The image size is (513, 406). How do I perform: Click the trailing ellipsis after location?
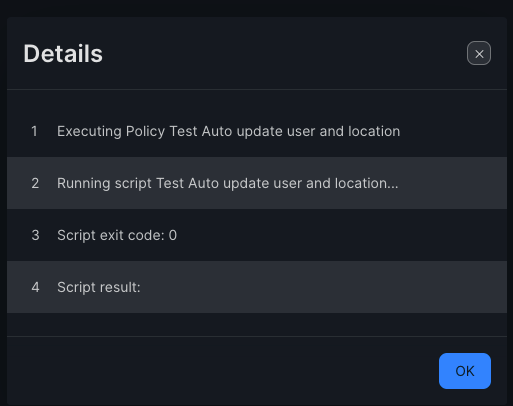click(392, 184)
